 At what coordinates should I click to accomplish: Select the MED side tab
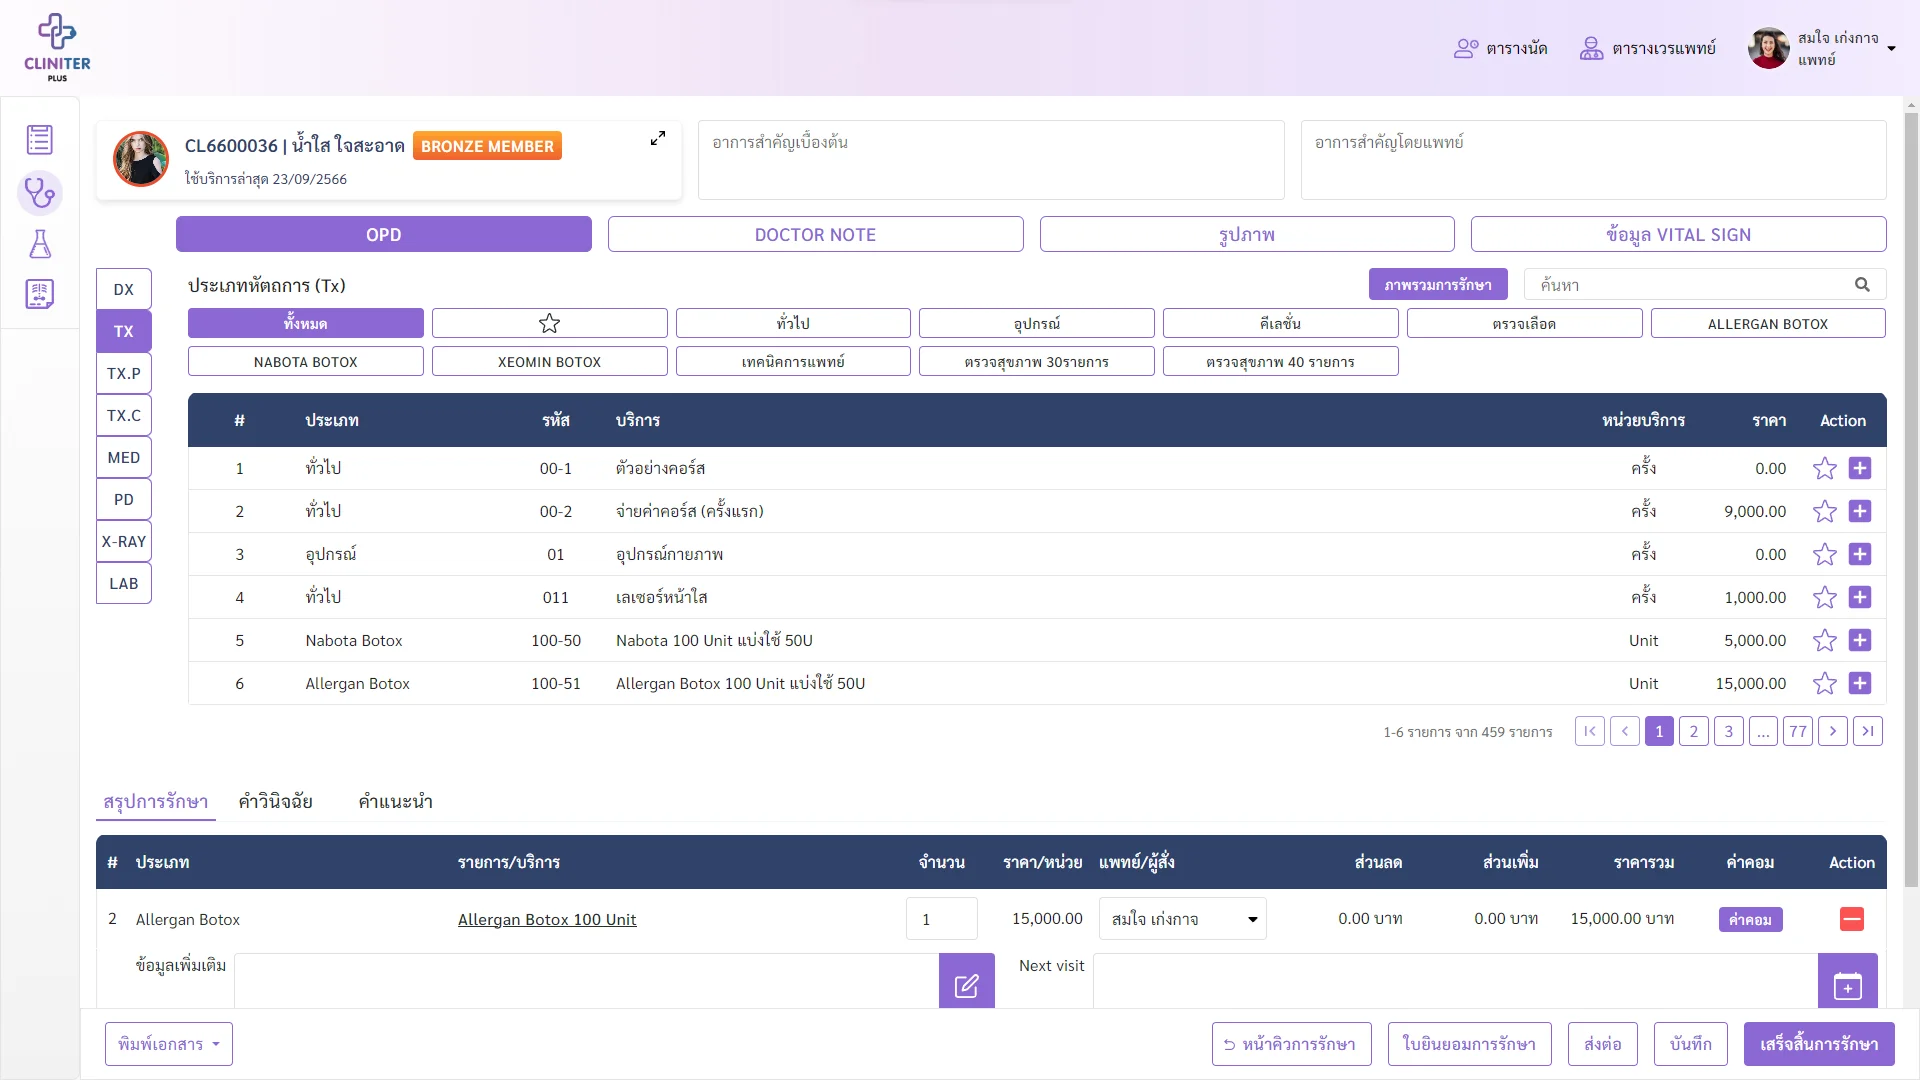click(124, 457)
